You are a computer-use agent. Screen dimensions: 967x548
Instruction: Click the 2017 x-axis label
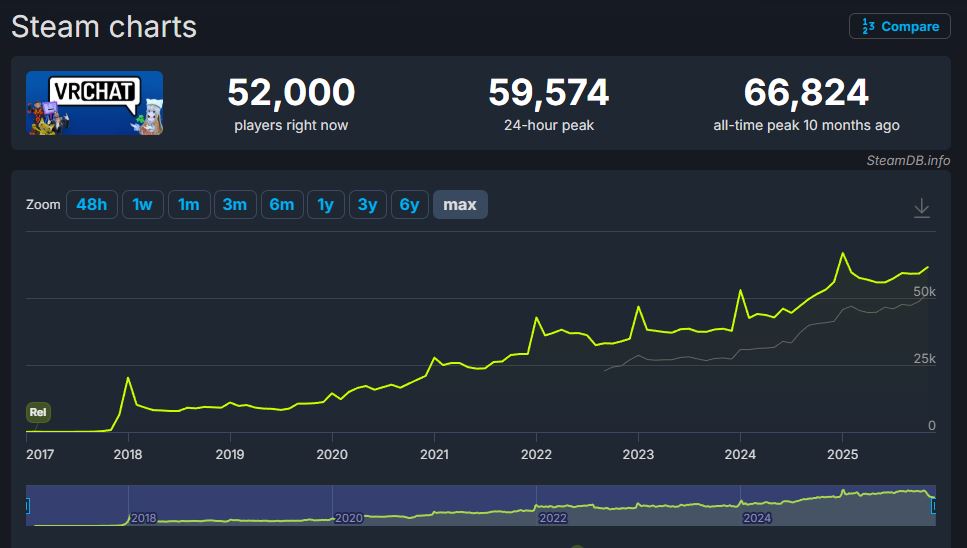40,454
